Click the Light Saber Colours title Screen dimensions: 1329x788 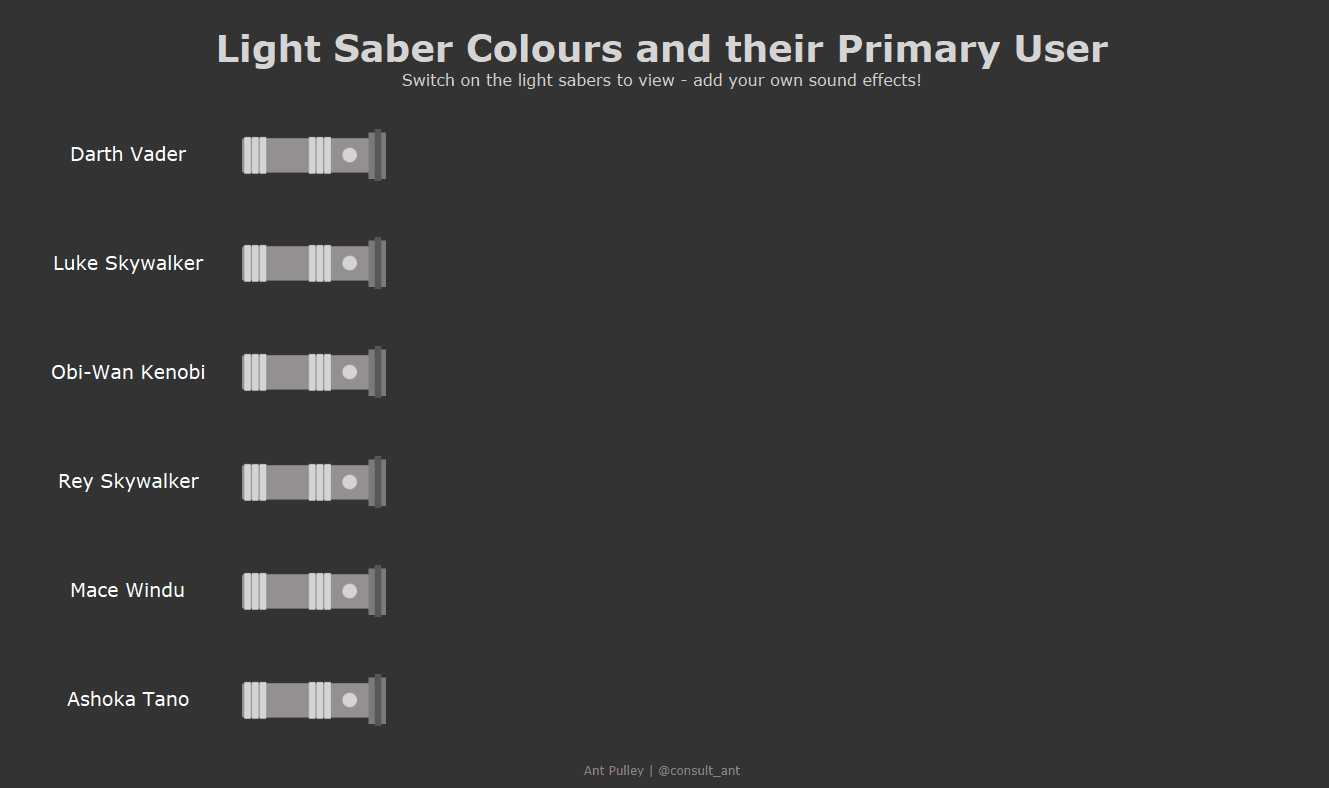(x=662, y=49)
